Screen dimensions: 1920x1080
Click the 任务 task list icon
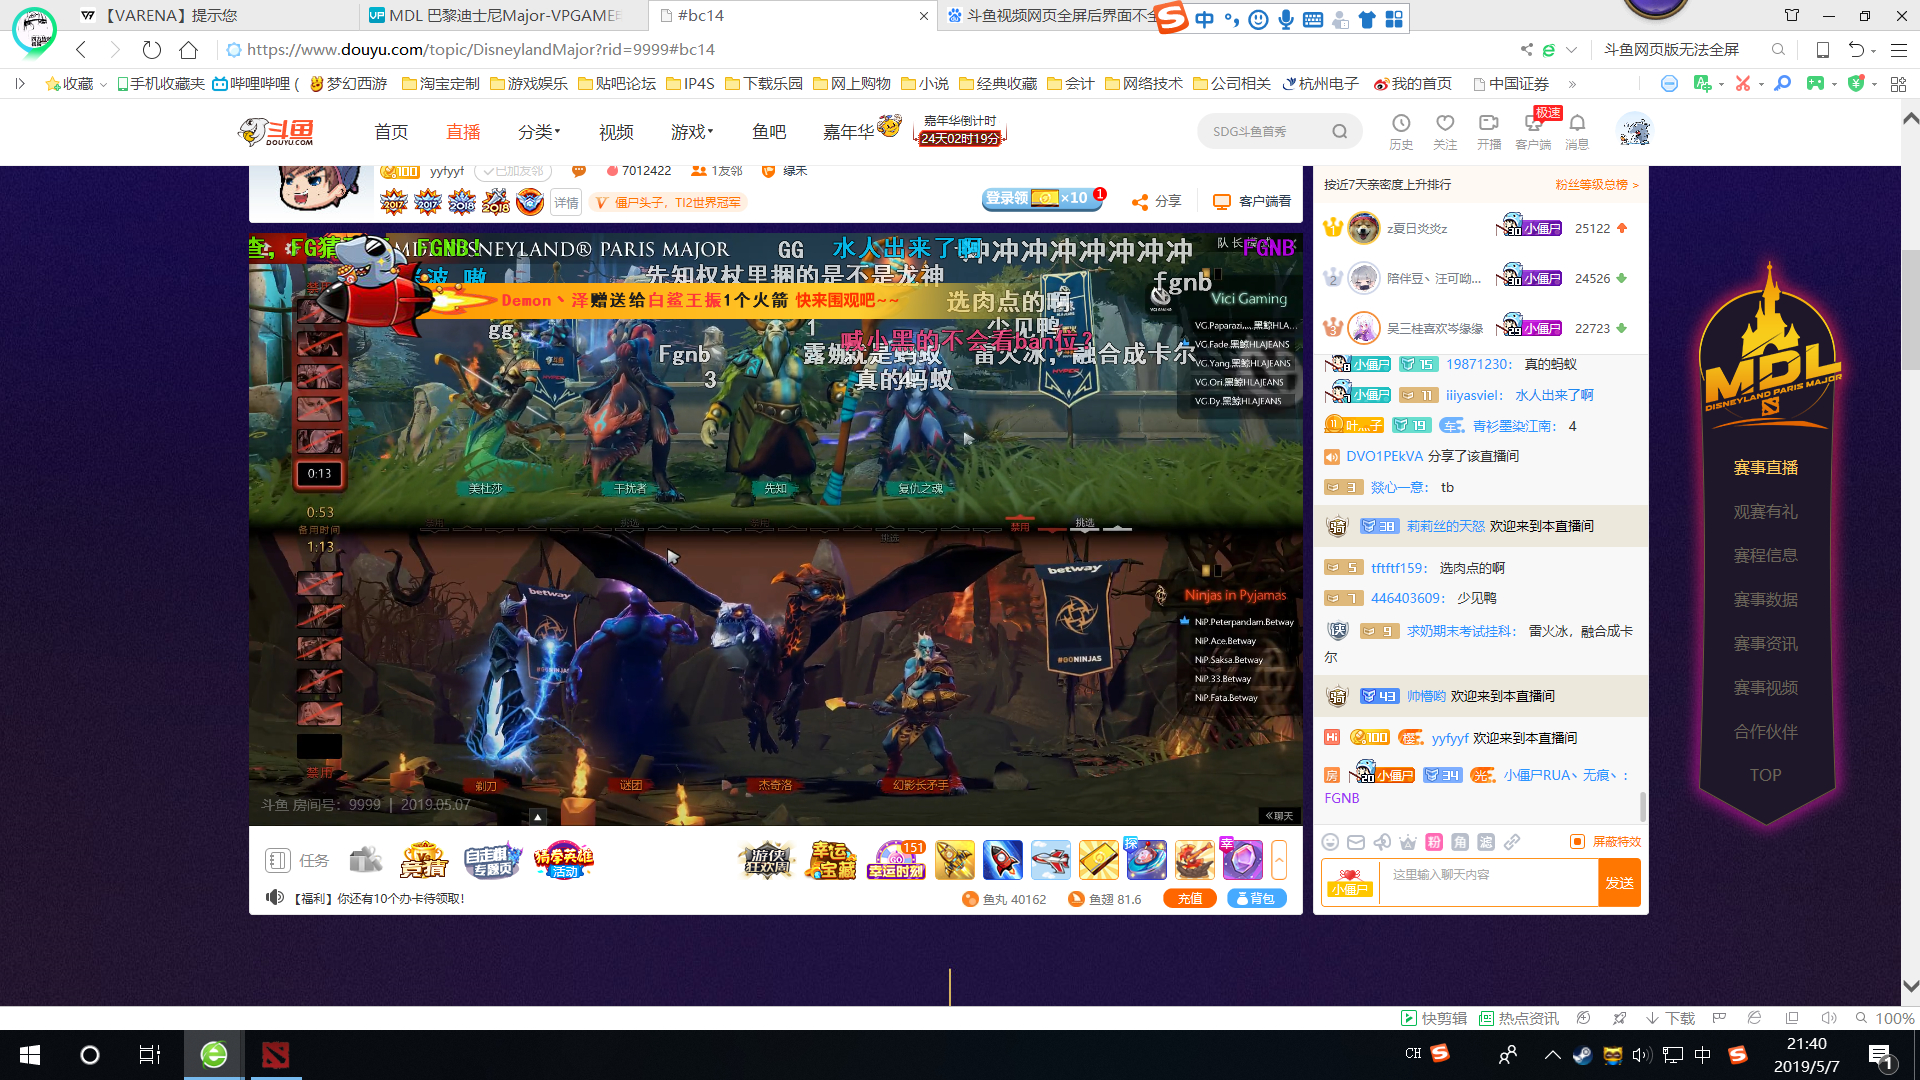pos(277,860)
